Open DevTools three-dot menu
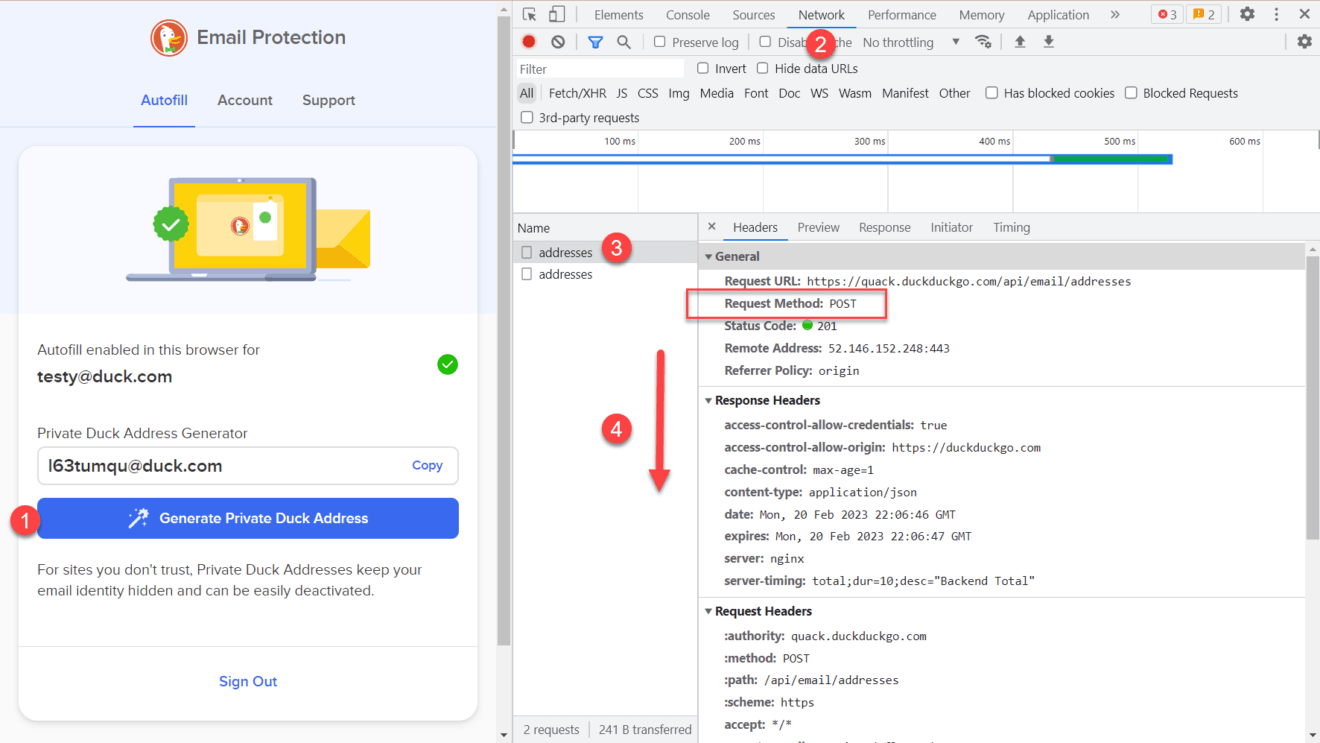This screenshot has height=743, width=1320. pos(1276,14)
